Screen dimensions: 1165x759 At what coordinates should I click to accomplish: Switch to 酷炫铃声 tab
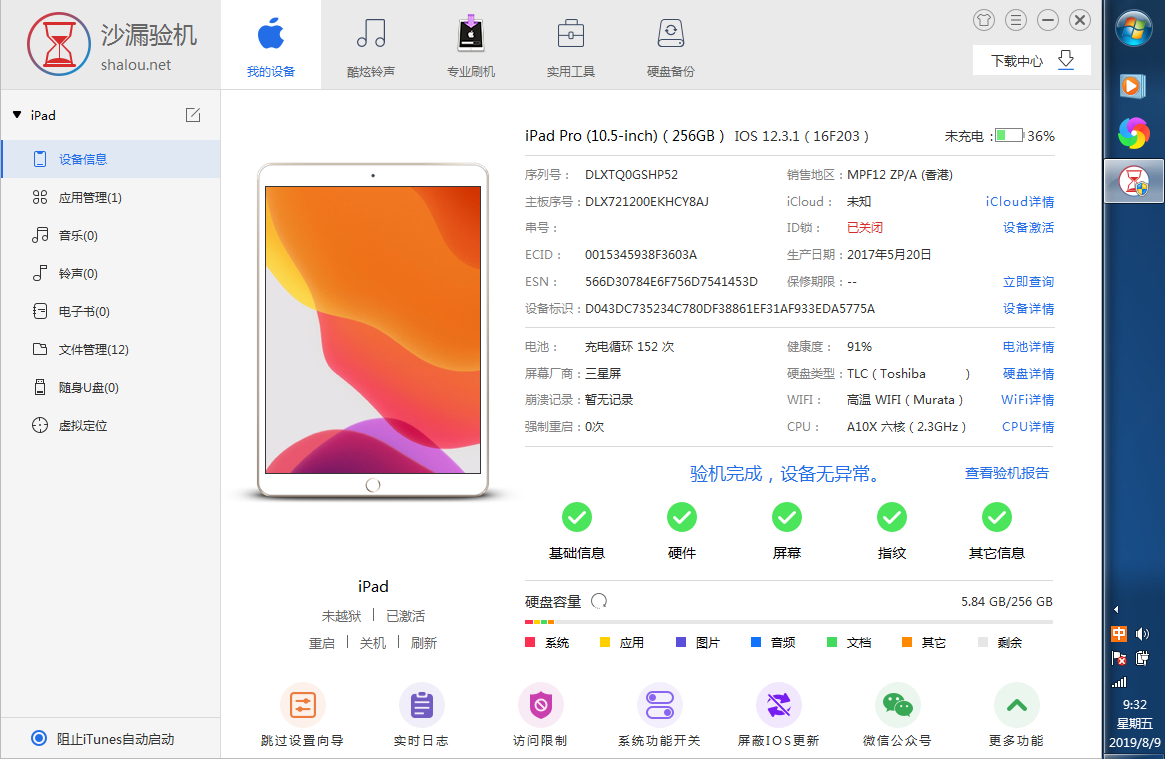tap(370, 46)
